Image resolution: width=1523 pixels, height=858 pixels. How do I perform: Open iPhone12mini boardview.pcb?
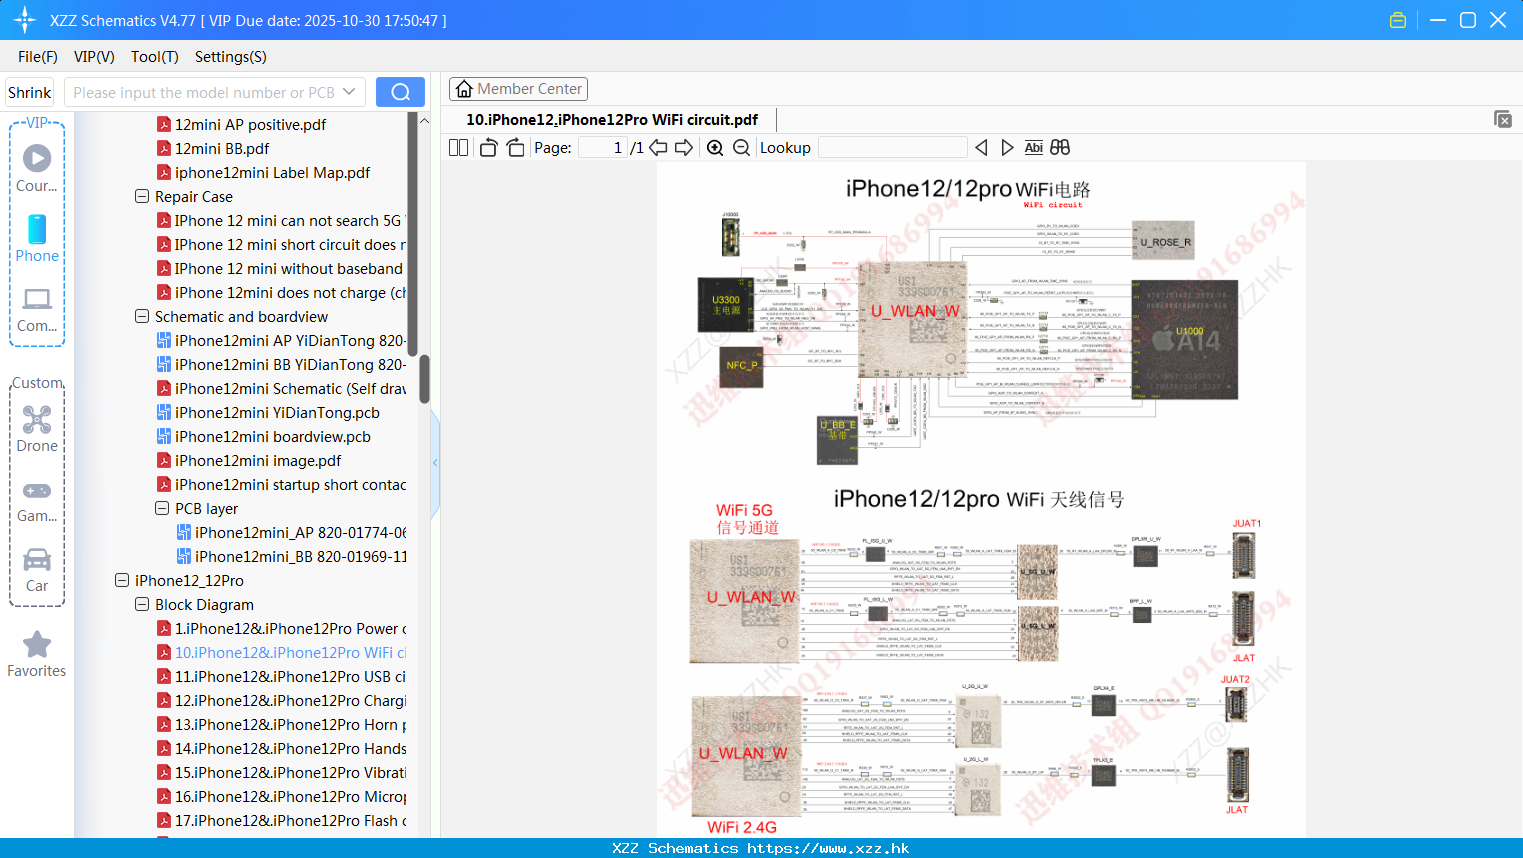click(x=272, y=436)
